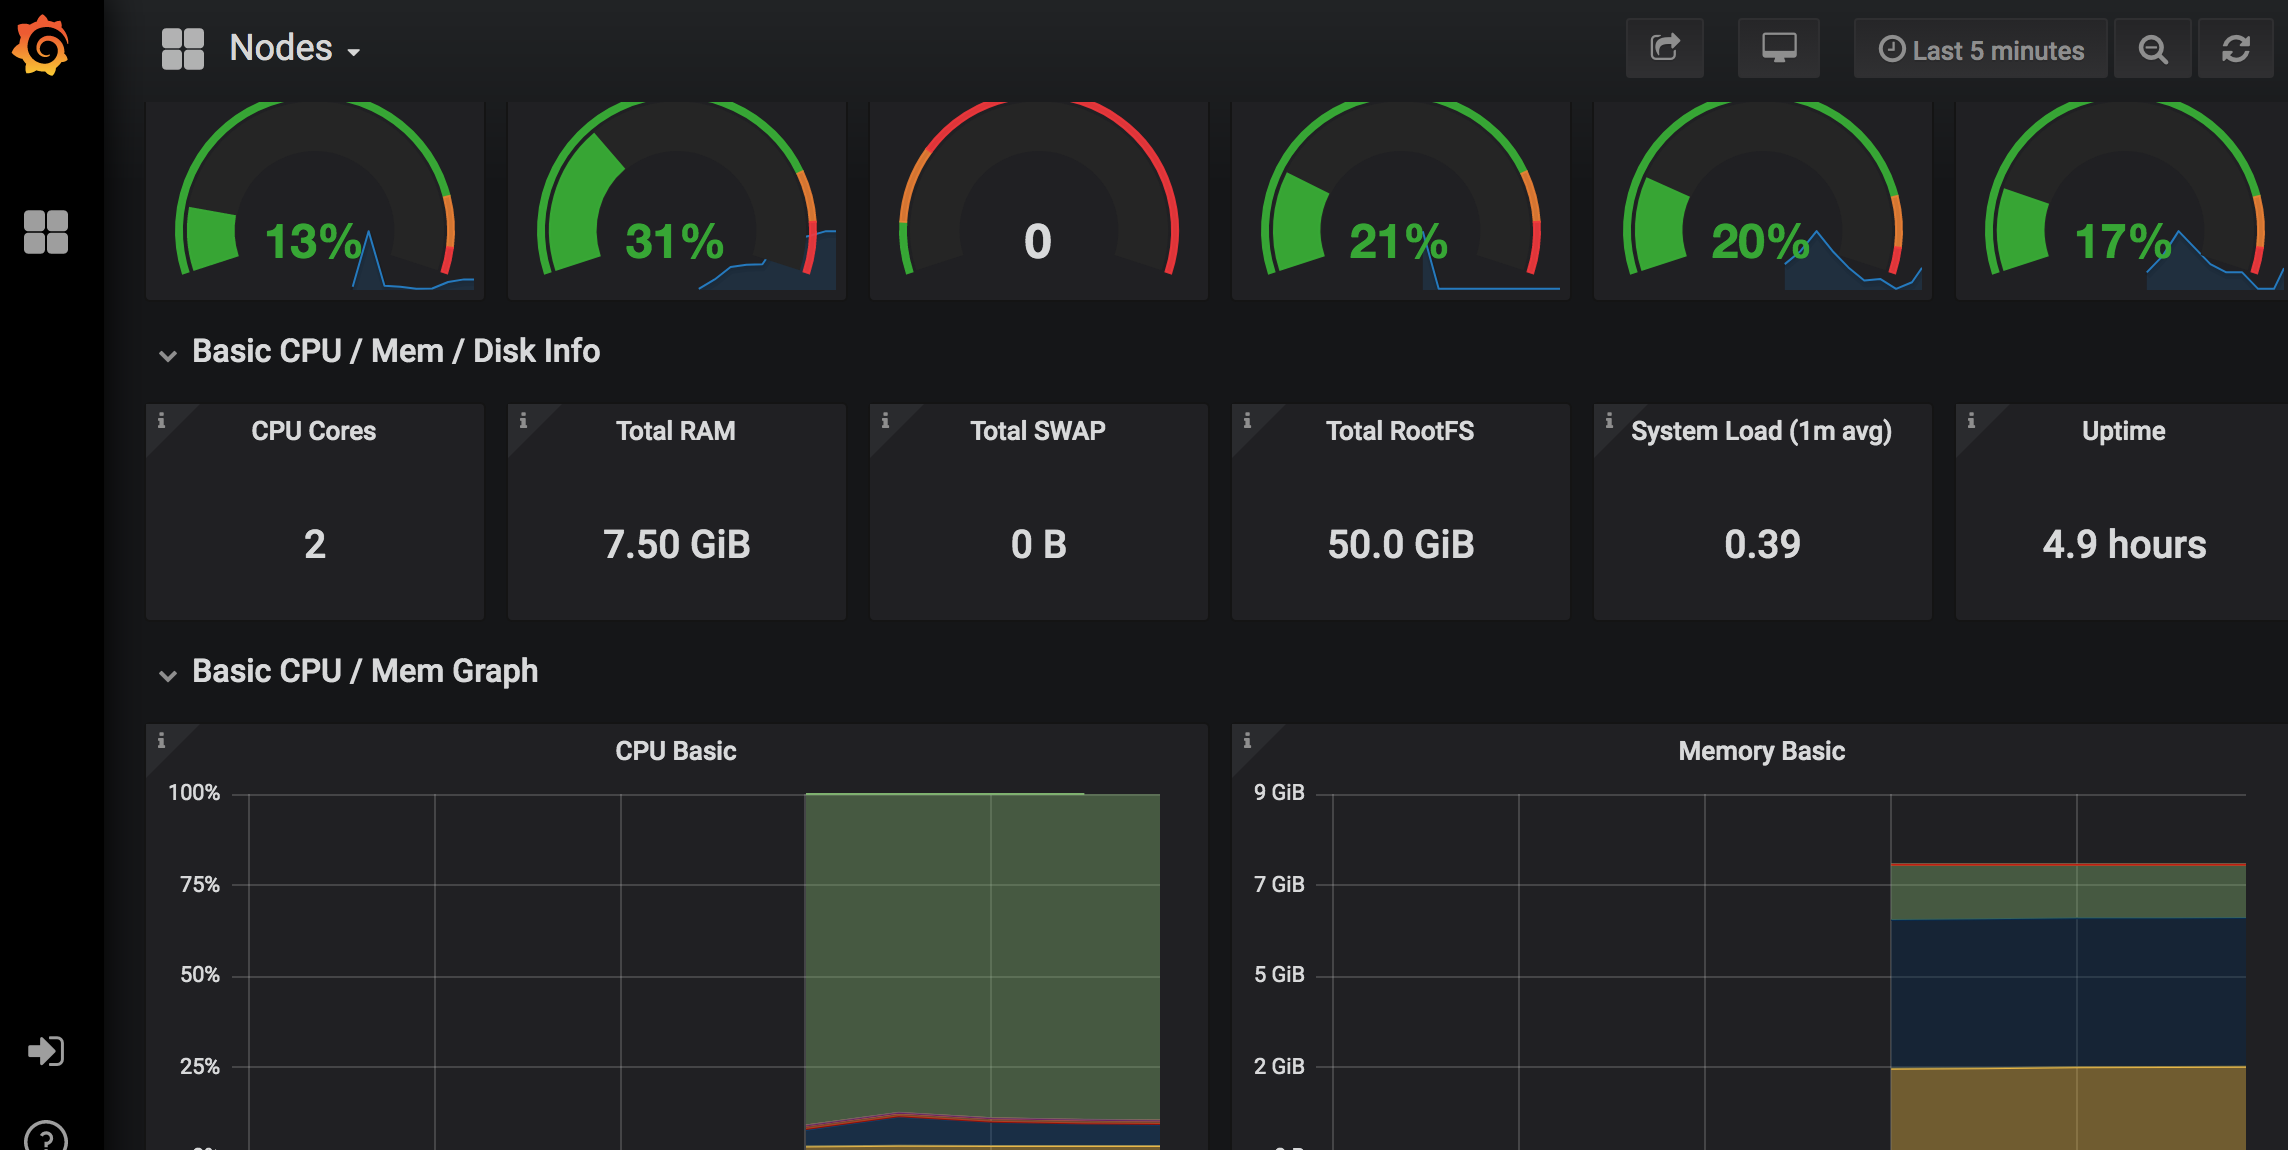The width and height of the screenshot is (2288, 1150).
Task: Open the Memory Basic panel title menu
Action: [1761, 751]
